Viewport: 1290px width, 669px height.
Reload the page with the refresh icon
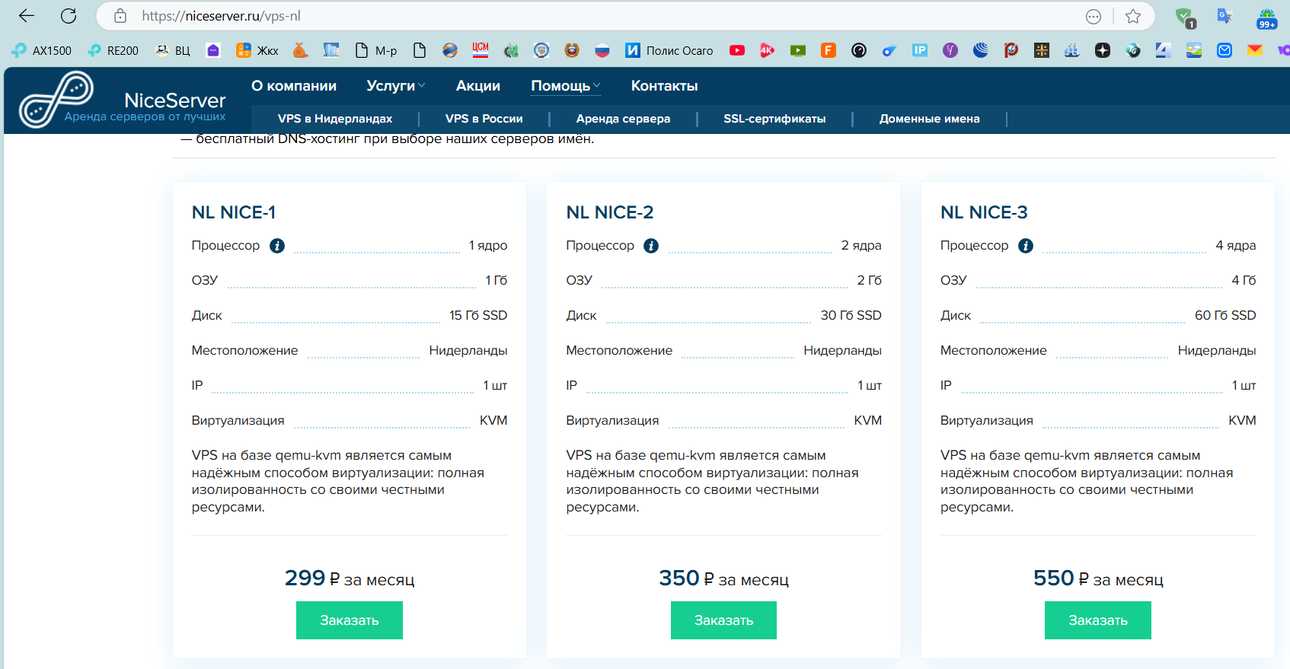[68, 16]
